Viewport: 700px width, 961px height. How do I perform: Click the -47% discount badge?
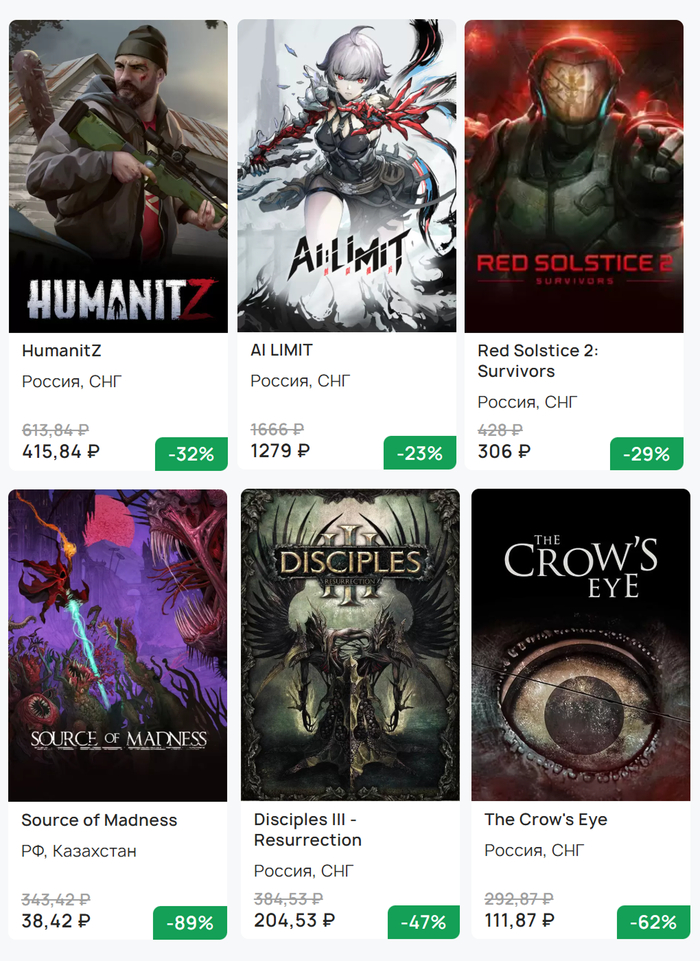424,922
